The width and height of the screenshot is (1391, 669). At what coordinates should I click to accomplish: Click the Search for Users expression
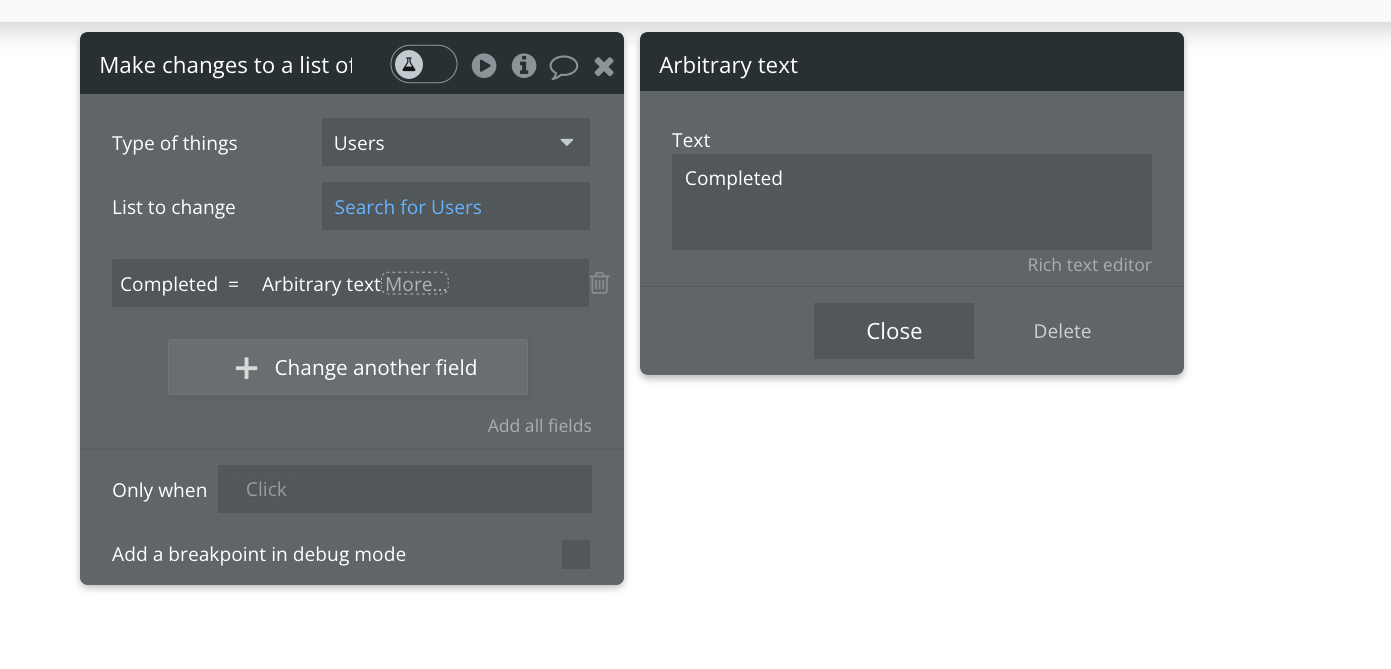pyautogui.click(x=408, y=207)
